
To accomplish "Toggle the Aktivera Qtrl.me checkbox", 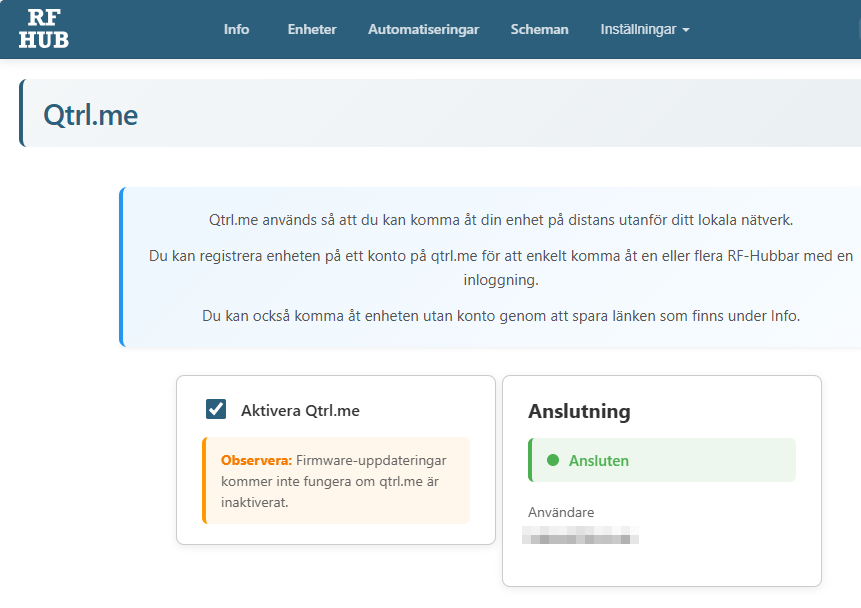I will coord(215,409).
